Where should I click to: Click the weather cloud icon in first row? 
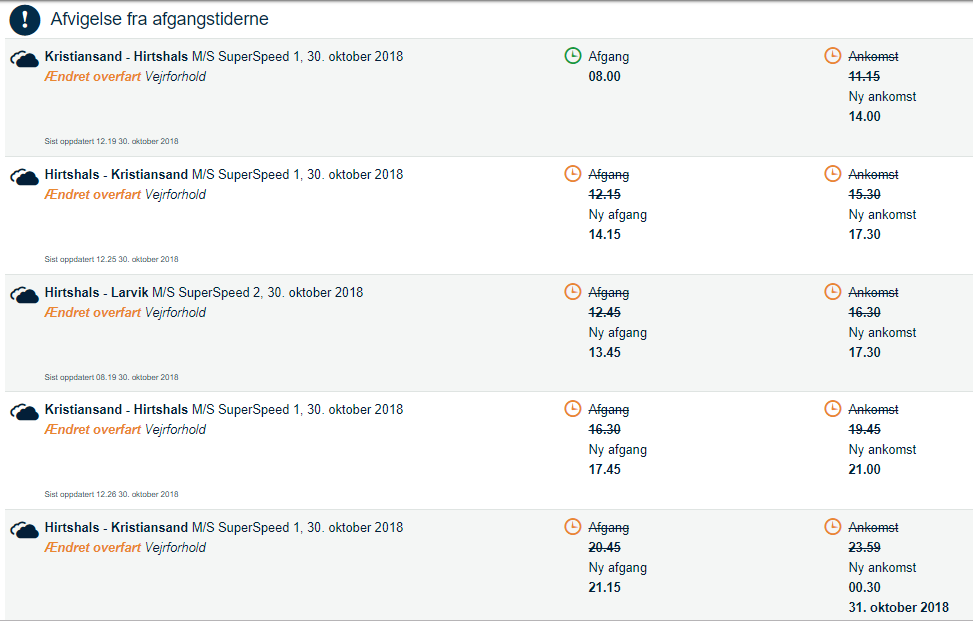click(x=25, y=60)
